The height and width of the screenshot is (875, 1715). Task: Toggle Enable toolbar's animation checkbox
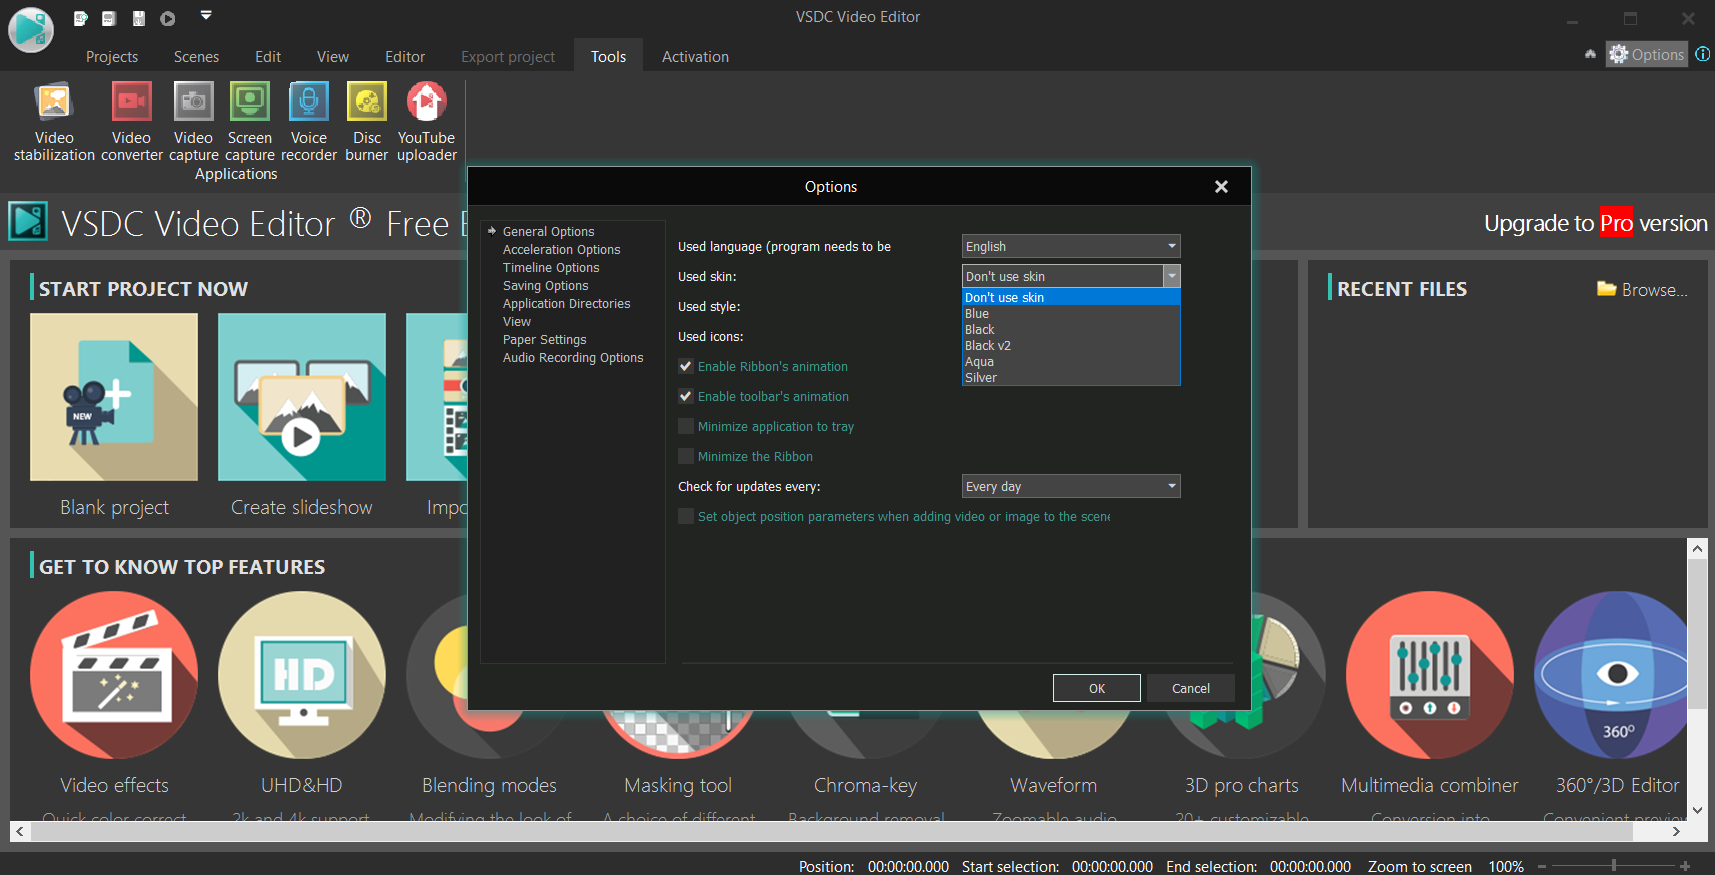(686, 396)
